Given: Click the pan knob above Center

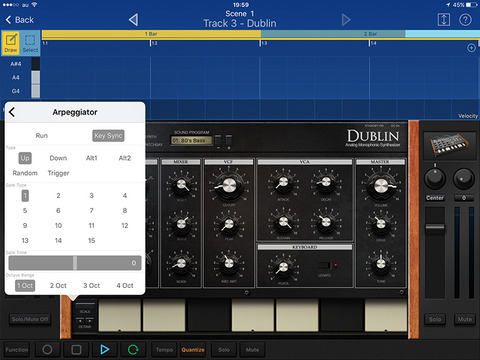Looking at the screenshot, I should point(435,178).
